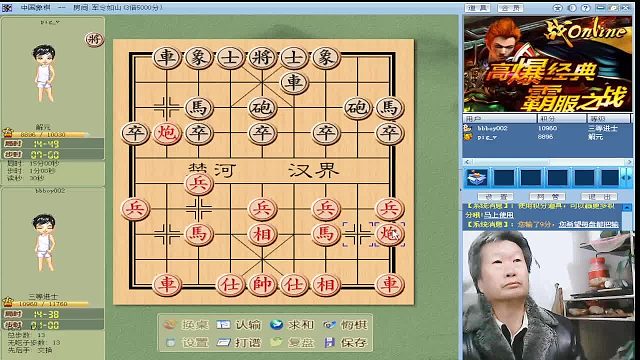Viewport: 640px width, 360px height.
Task: Click user list scrollbar right arrow
Action: pos(629,162)
